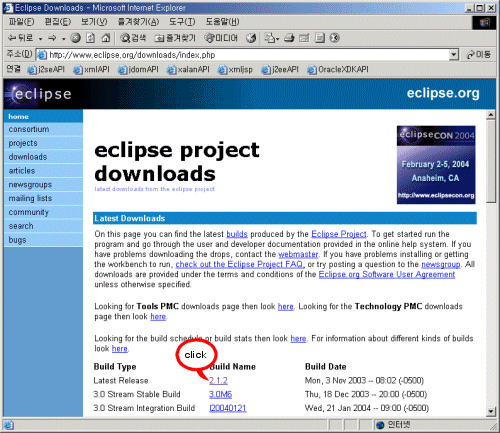Open the newsgroups sidebar link

pyautogui.click(x=30, y=185)
